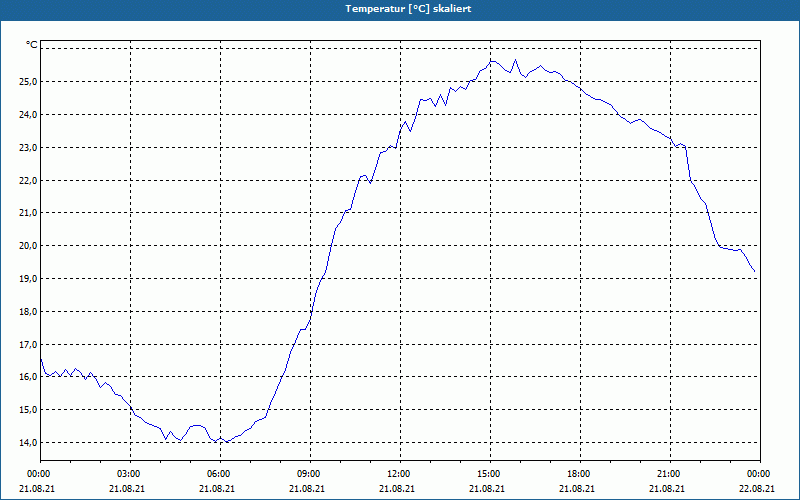Viewport: 800px width, 500px height.
Task: Select the 19,0 y-axis label
Action: tap(29, 279)
